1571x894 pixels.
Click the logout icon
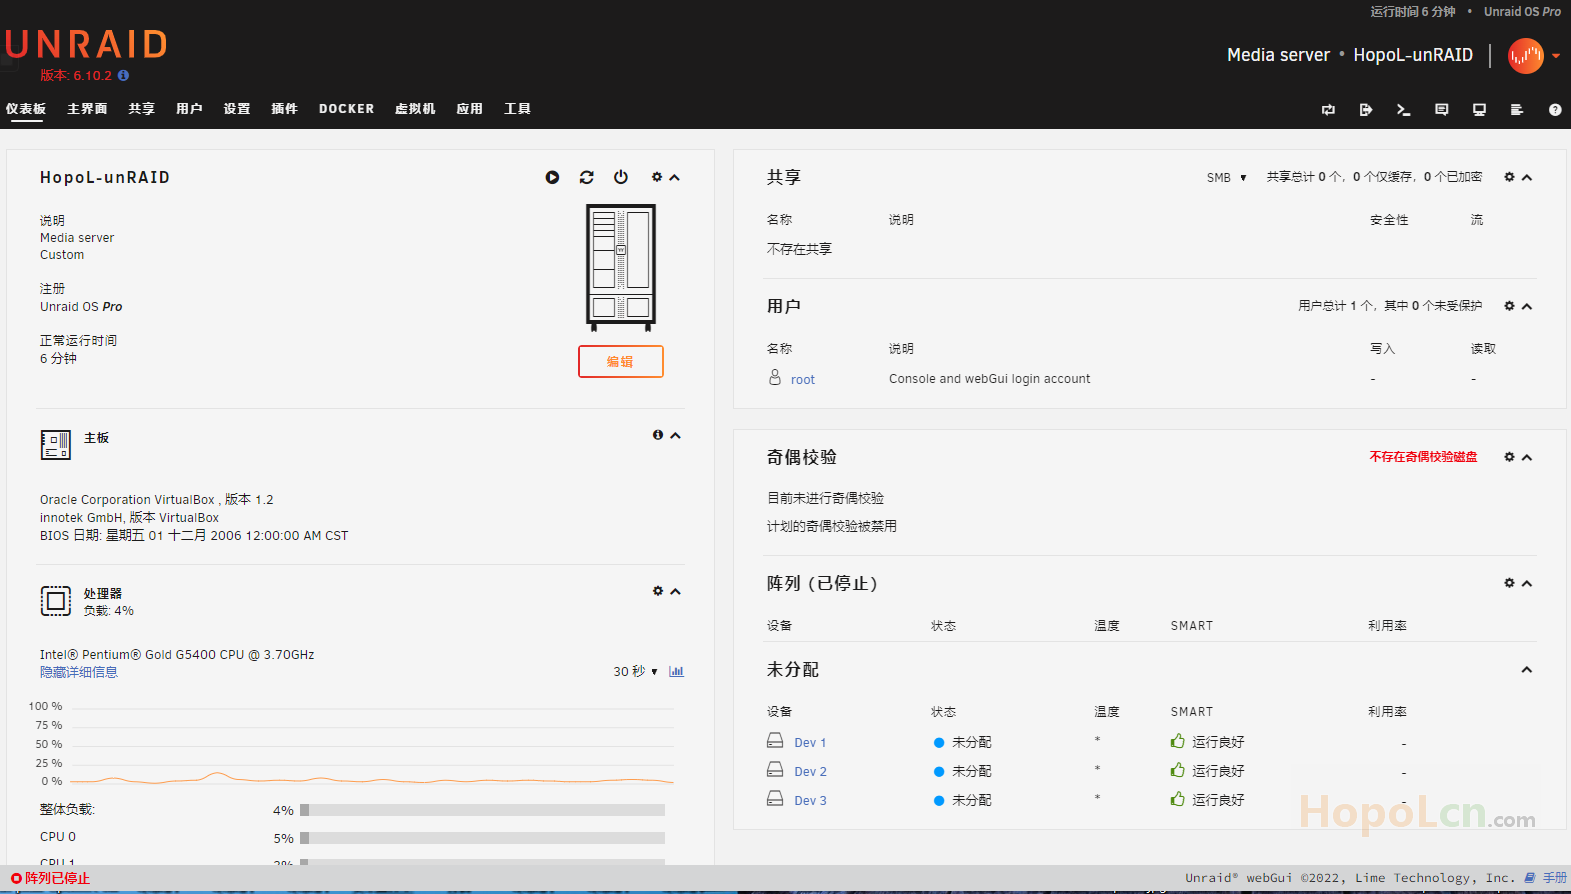coord(1366,110)
